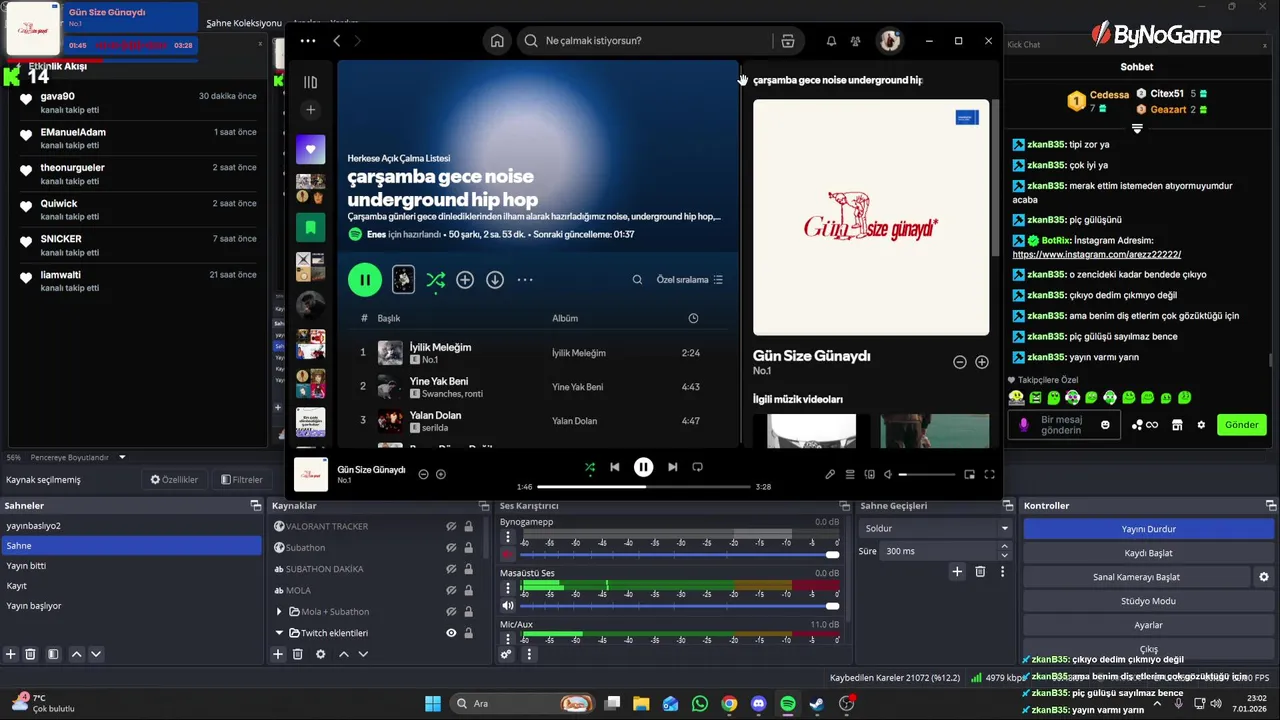This screenshot has height=720, width=1280.
Task: Show Subathon source with eye icon
Action: [x=451, y=548]
